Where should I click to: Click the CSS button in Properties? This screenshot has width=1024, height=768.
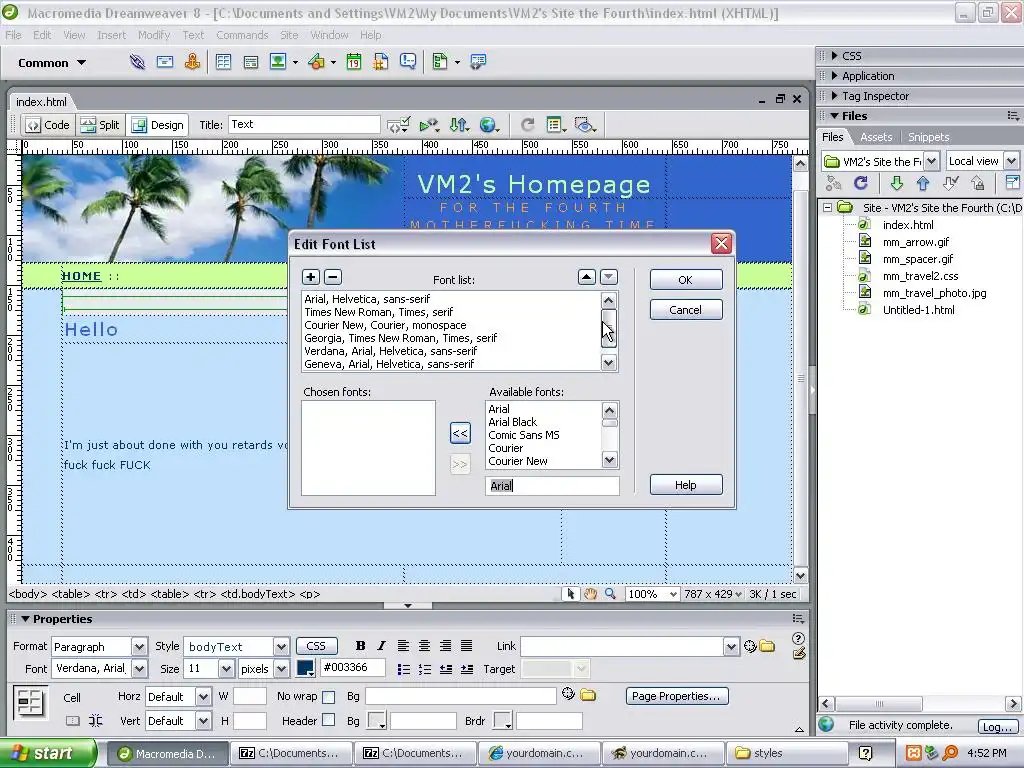316,646
